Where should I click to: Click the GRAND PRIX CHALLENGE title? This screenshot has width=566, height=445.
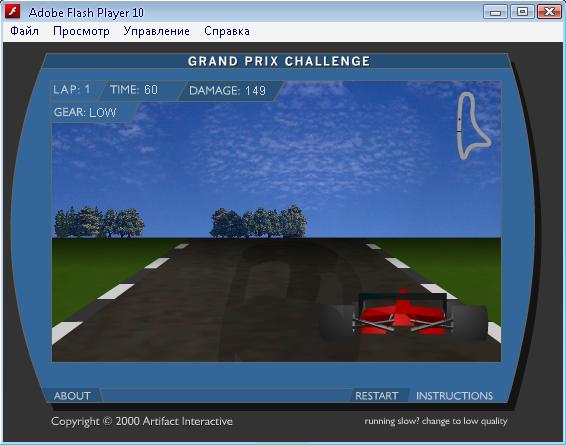(279, 61)
